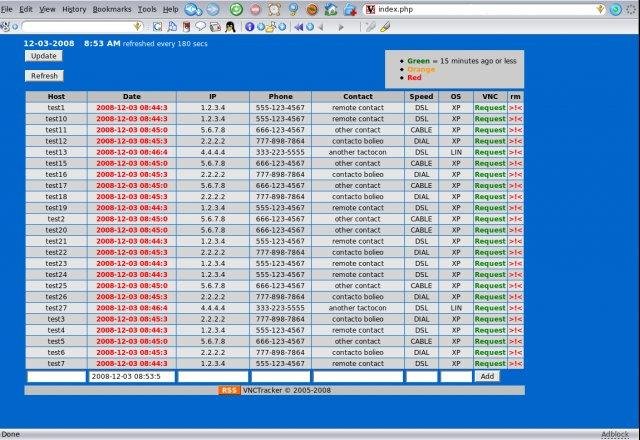Open the Bookmarks menu
This screenshot has height=440, width=640.
click(x=112, y=9)
